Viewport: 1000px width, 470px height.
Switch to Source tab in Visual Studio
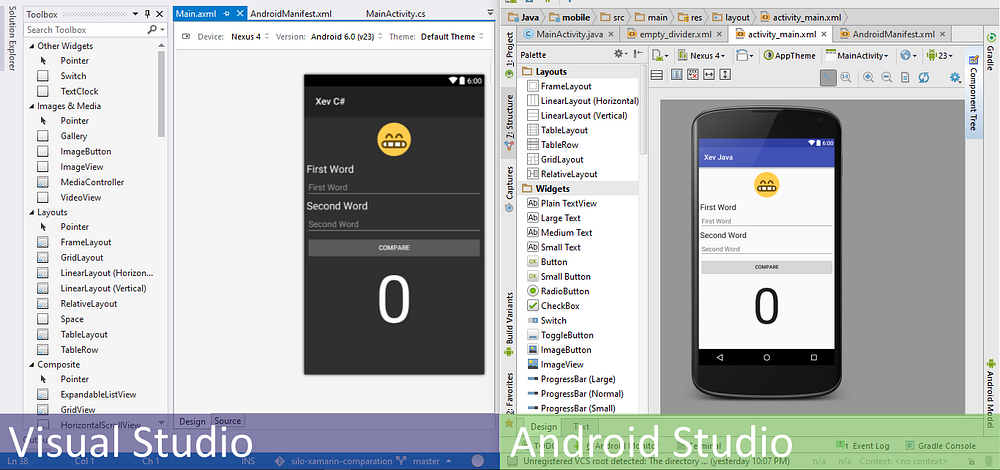227,421
